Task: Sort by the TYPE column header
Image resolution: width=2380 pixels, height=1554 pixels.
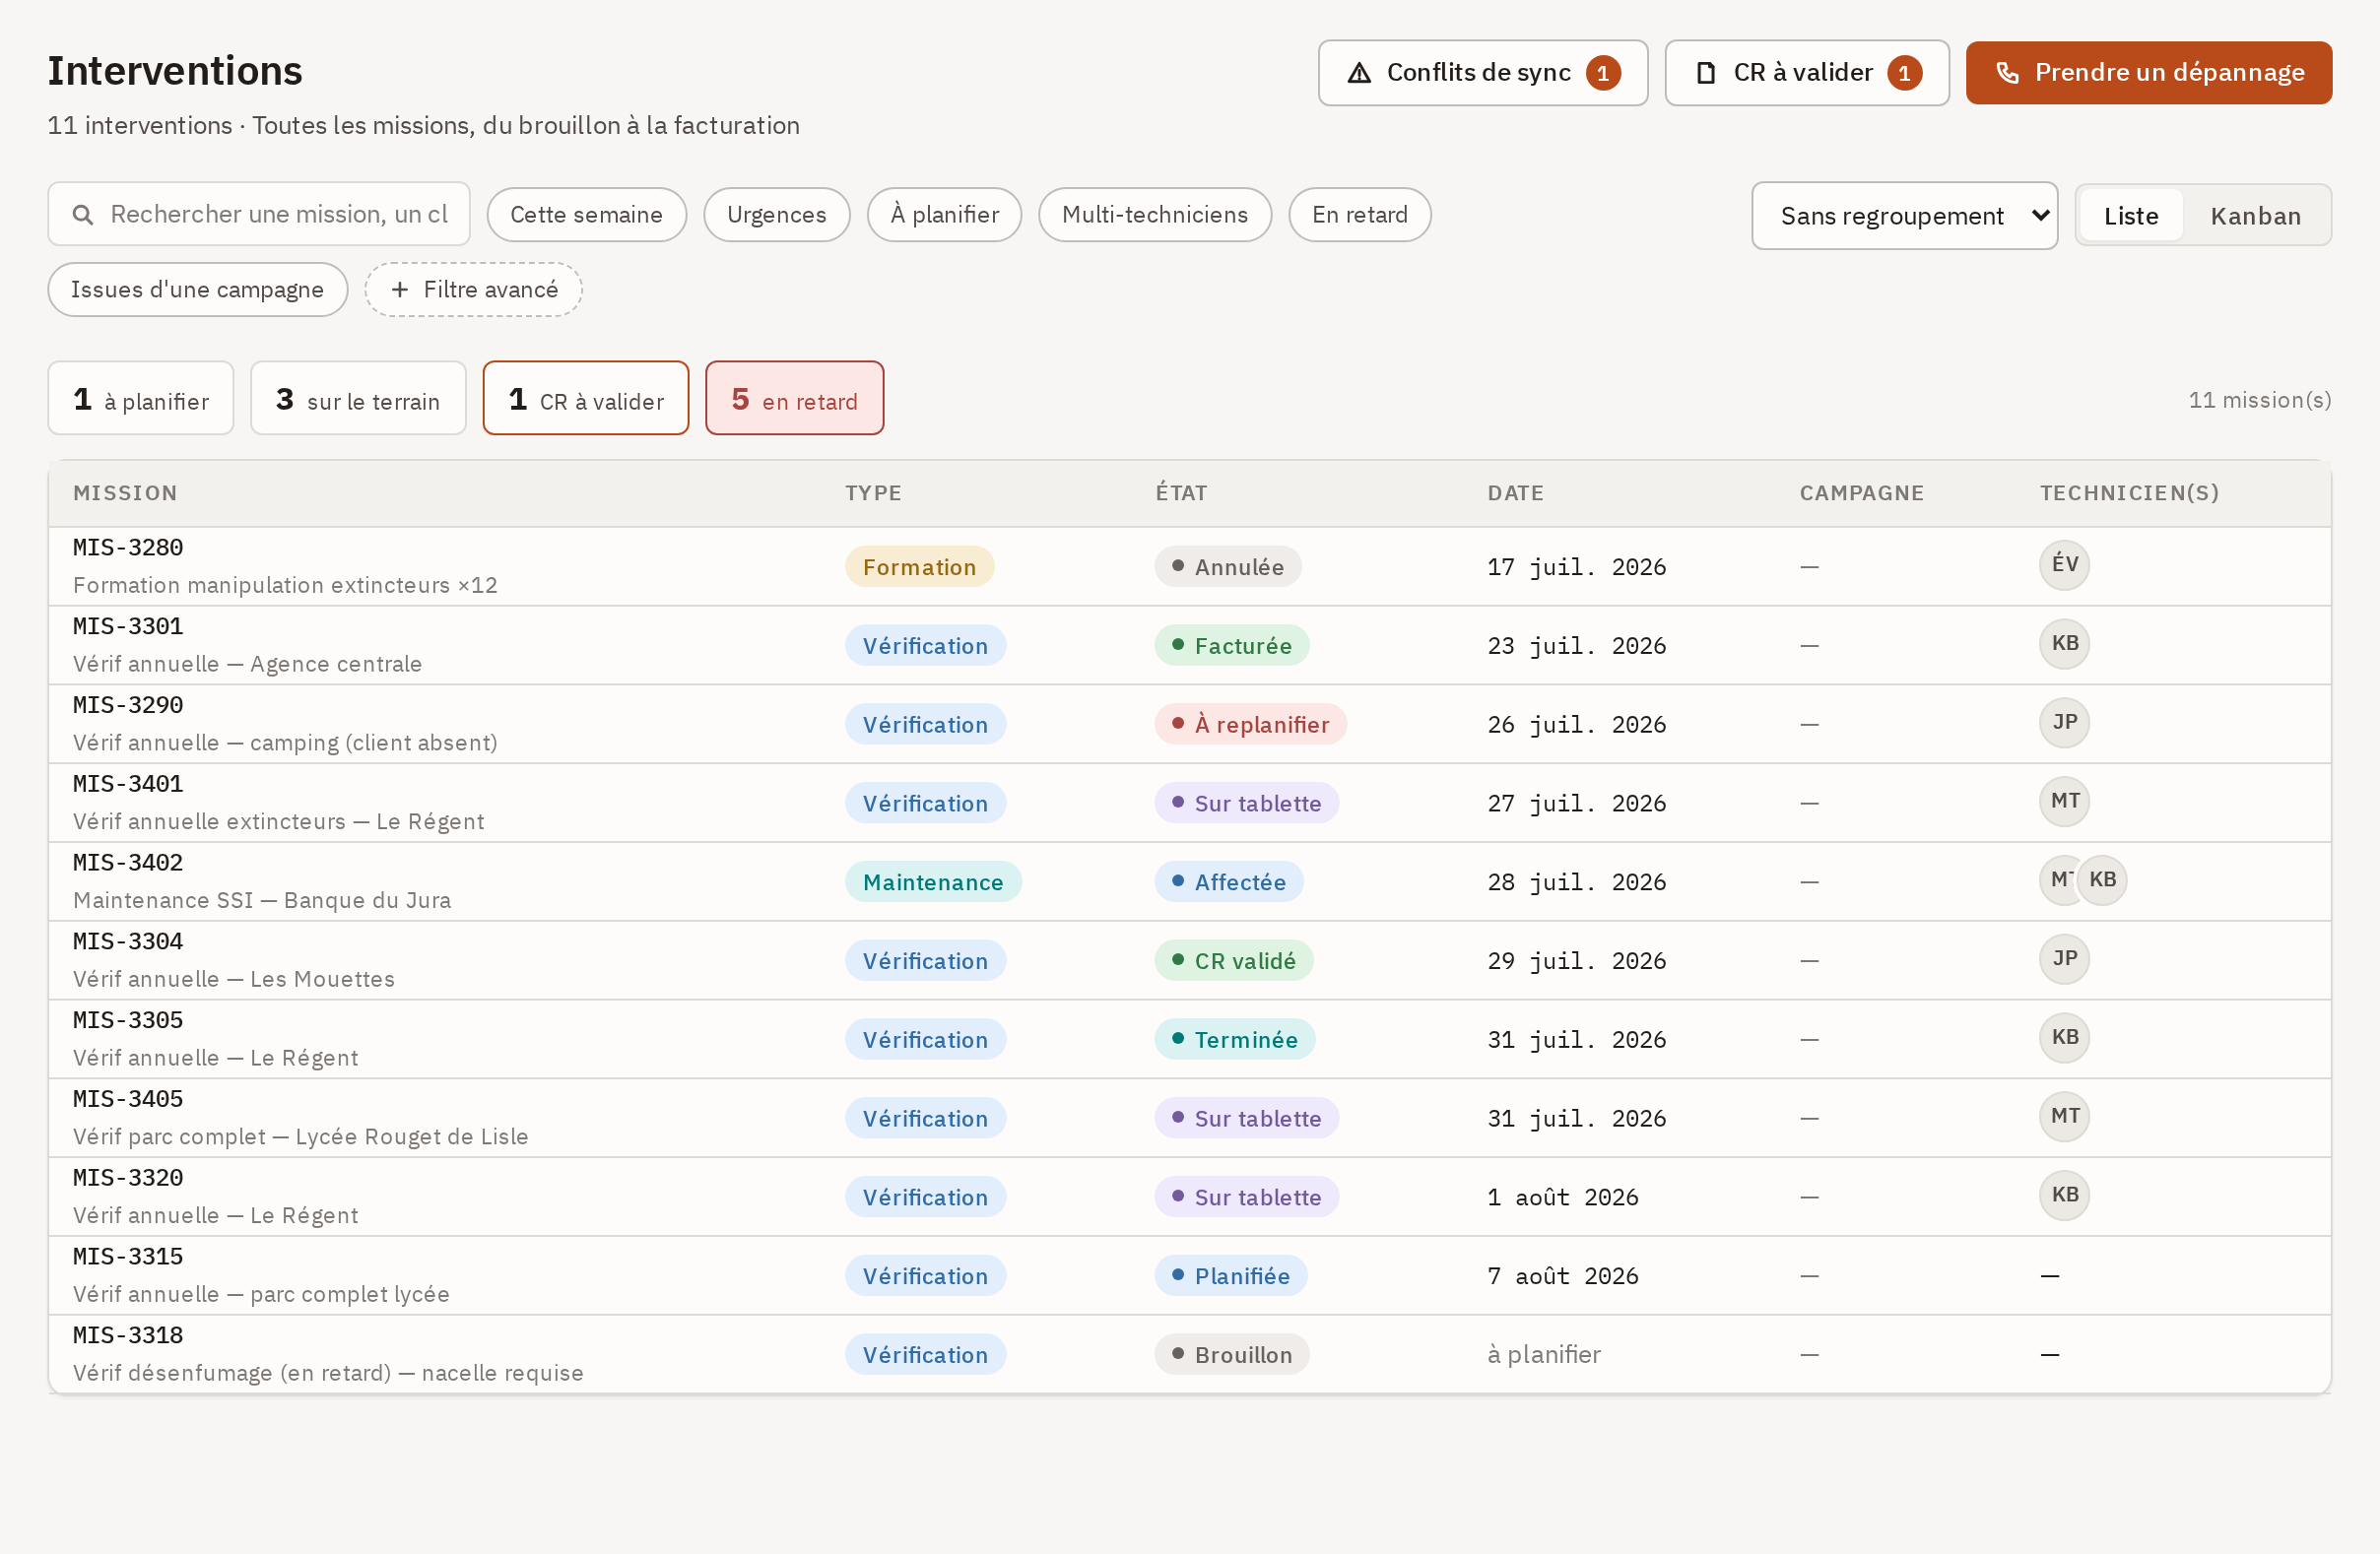Action: tap(873, 493)
